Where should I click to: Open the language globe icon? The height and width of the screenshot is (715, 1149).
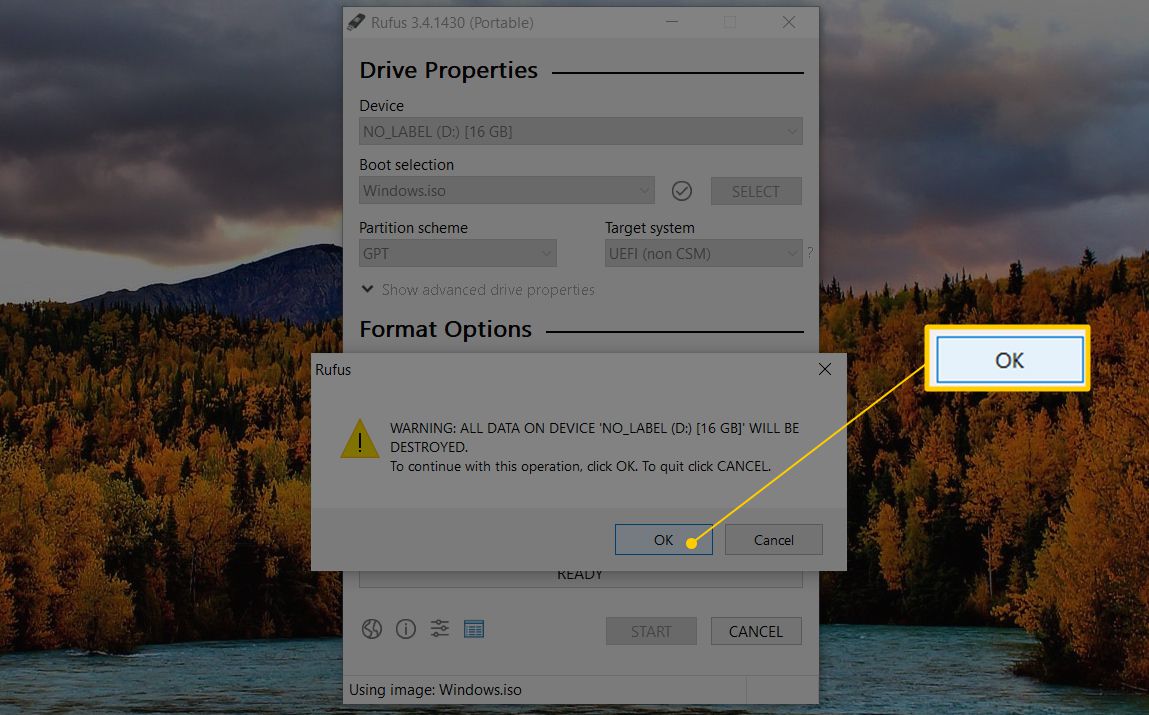pyautogui.click(x=372, y=629)
